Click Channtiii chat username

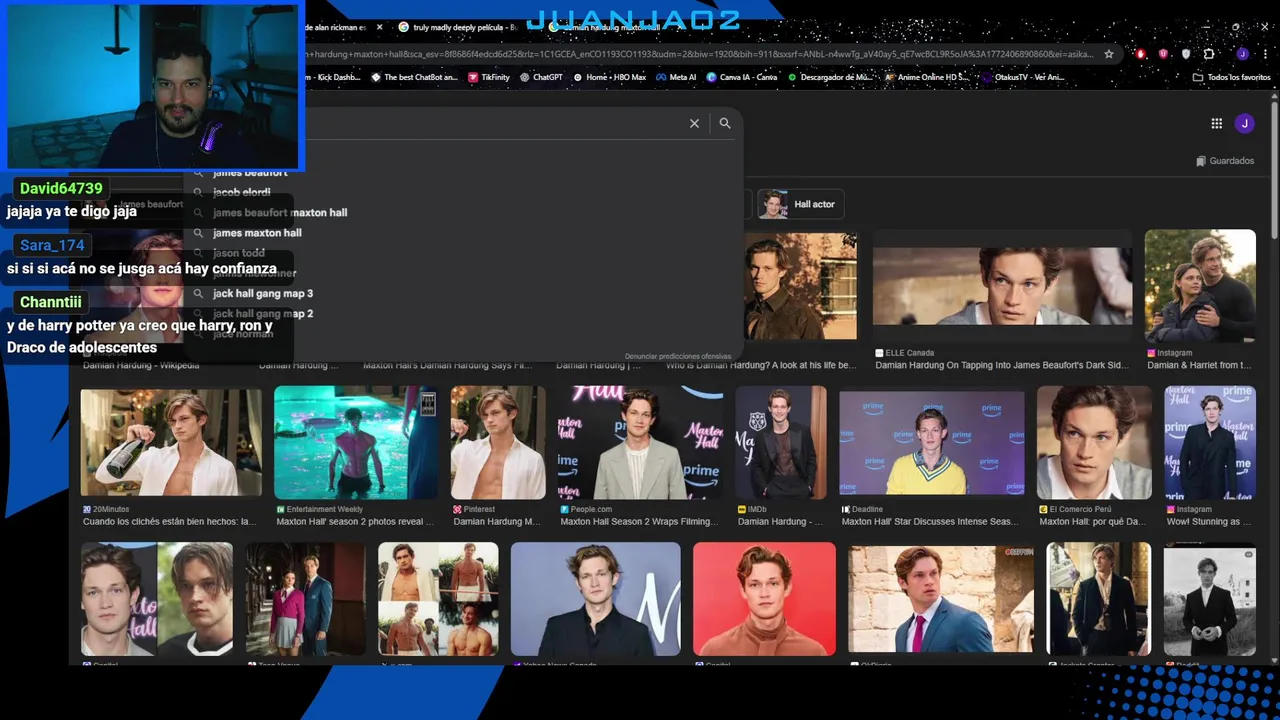pyautogui.click(x=50, y=302)
